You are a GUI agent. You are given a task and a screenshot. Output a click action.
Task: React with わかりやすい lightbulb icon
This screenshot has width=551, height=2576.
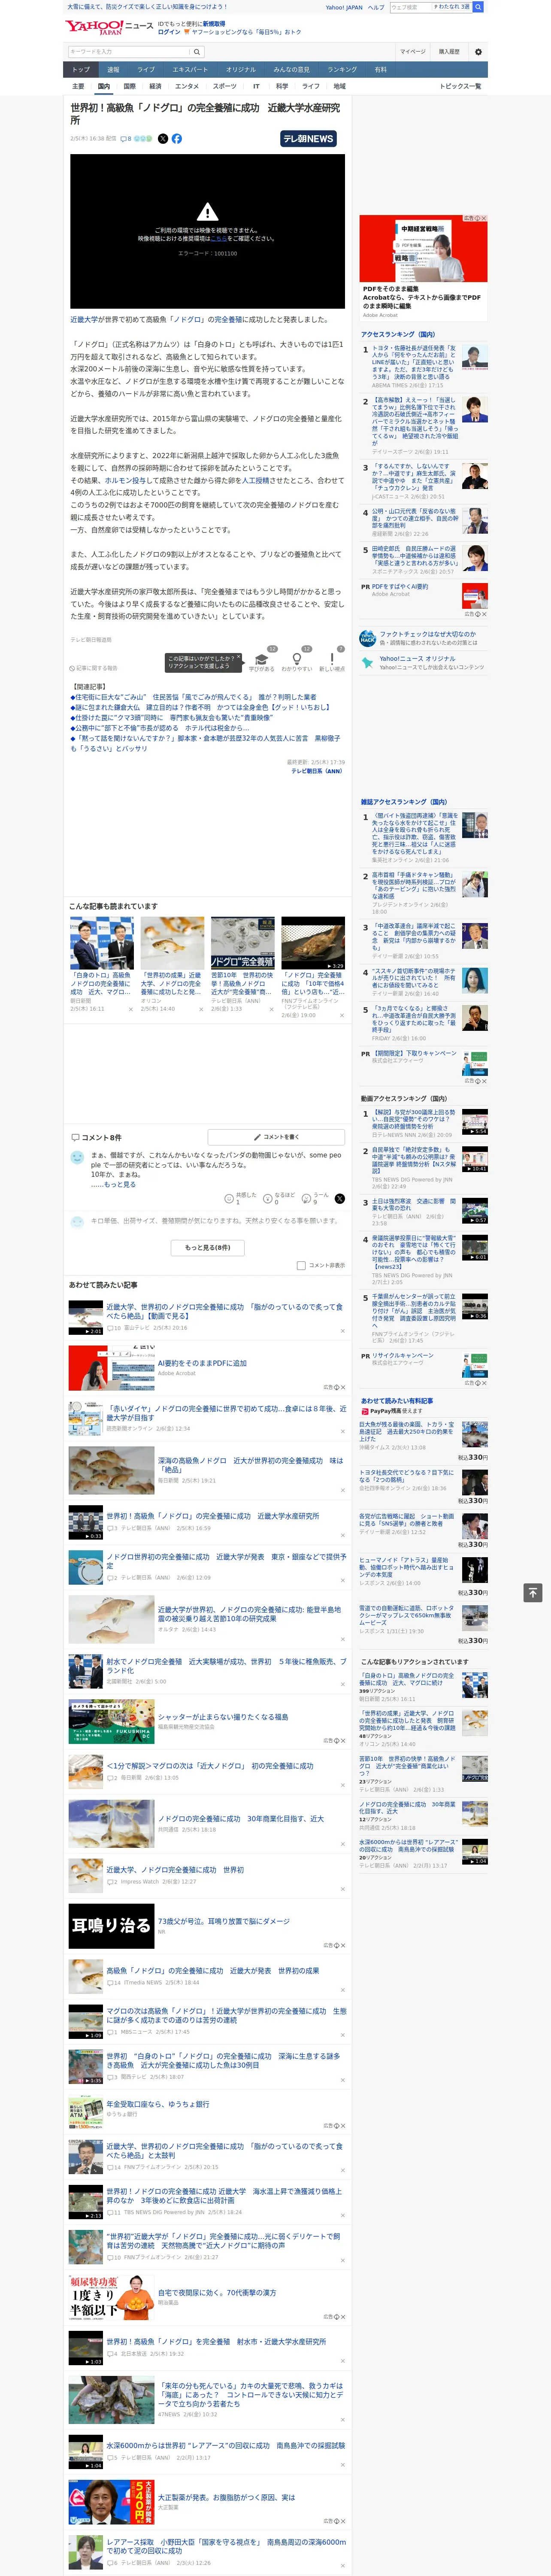pyautogui.click(x=297, y=659)
